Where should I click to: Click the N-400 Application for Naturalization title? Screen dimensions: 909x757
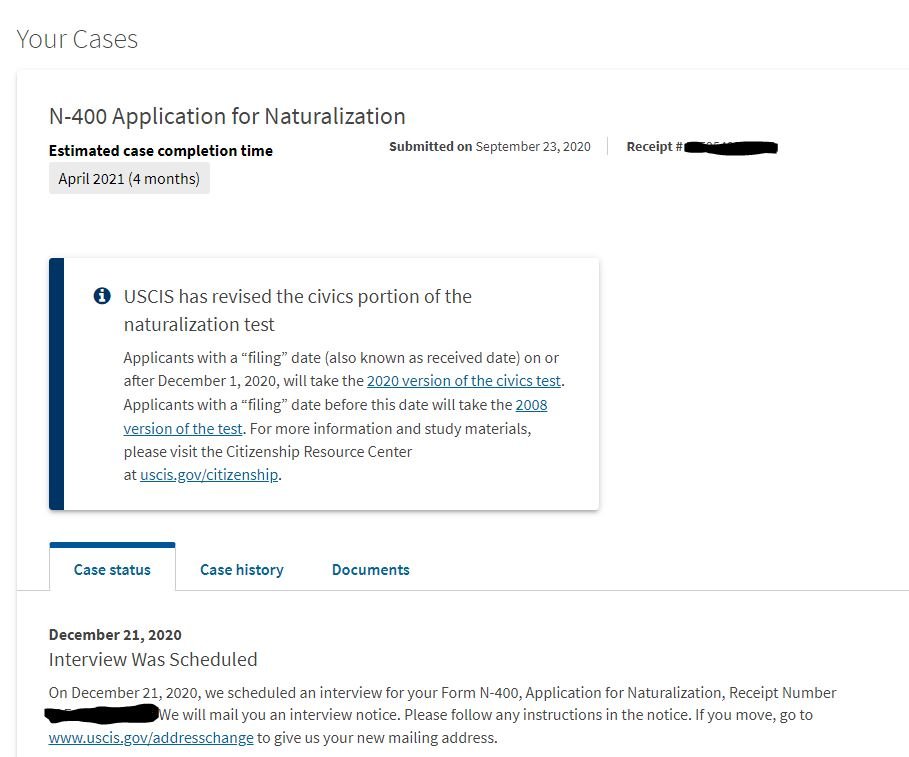point(227,116)
